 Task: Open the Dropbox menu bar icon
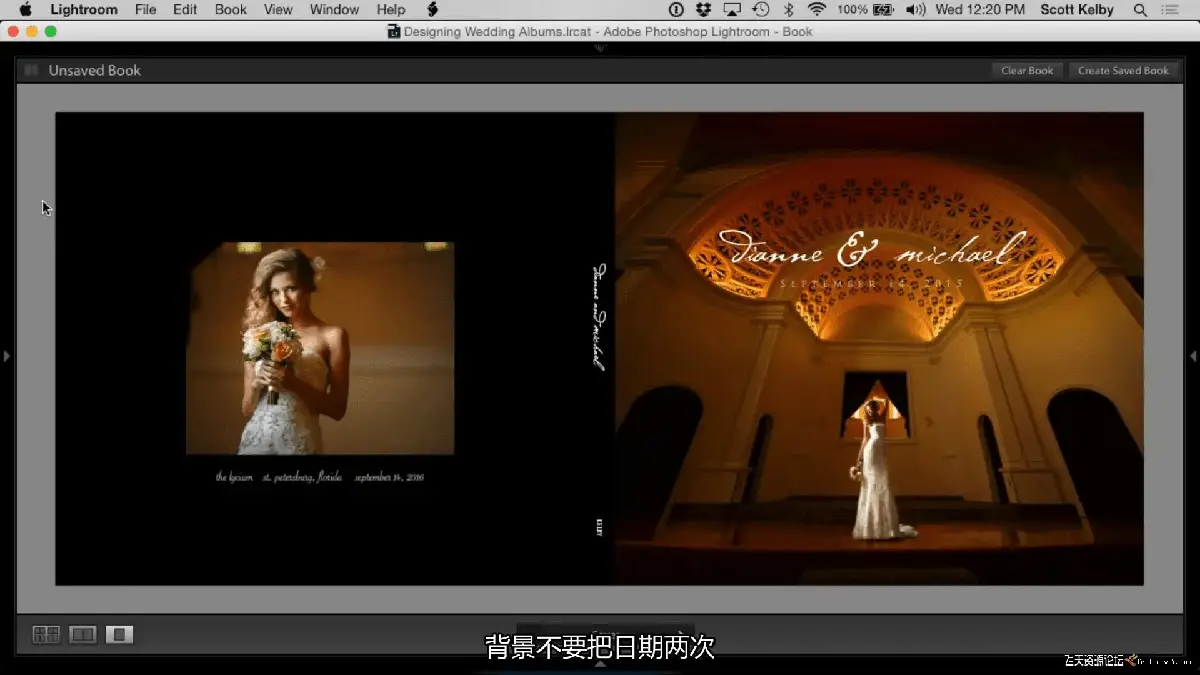(x=703, y=10)
